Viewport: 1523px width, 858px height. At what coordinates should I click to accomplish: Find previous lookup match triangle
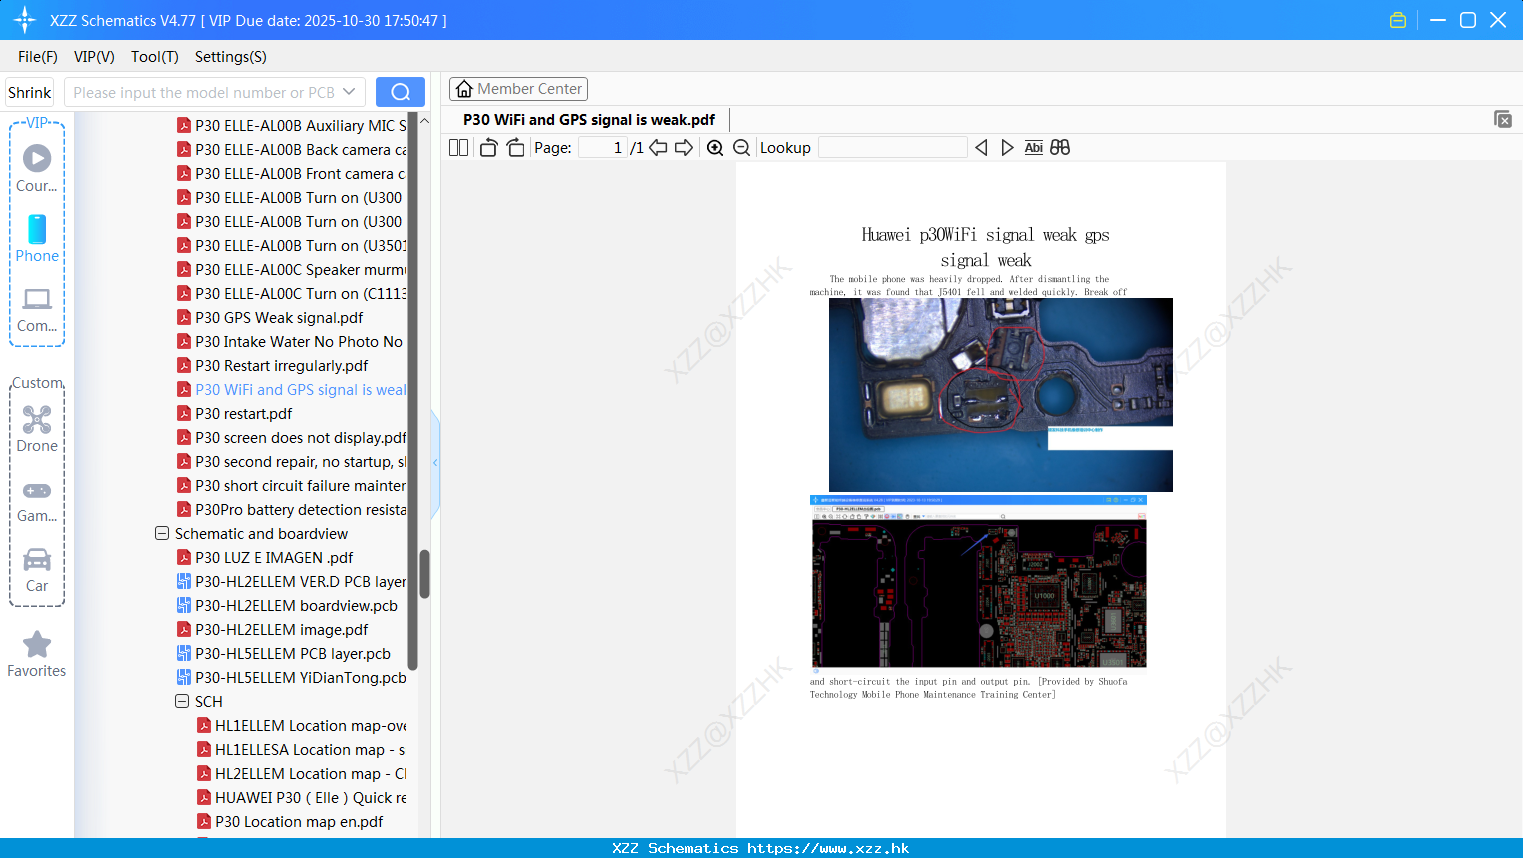pos(981,147)
